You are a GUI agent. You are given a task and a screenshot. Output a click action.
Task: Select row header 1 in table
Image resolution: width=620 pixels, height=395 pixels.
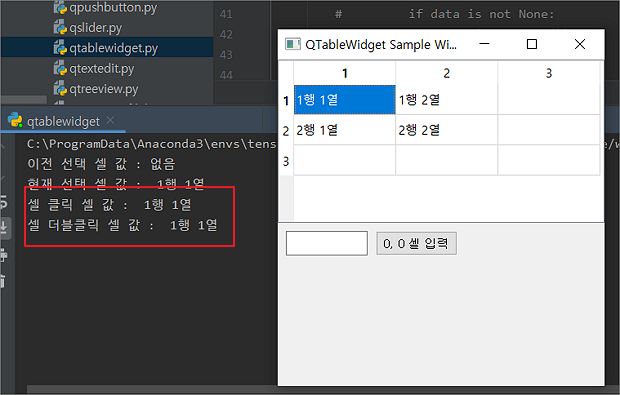point(286,100)
